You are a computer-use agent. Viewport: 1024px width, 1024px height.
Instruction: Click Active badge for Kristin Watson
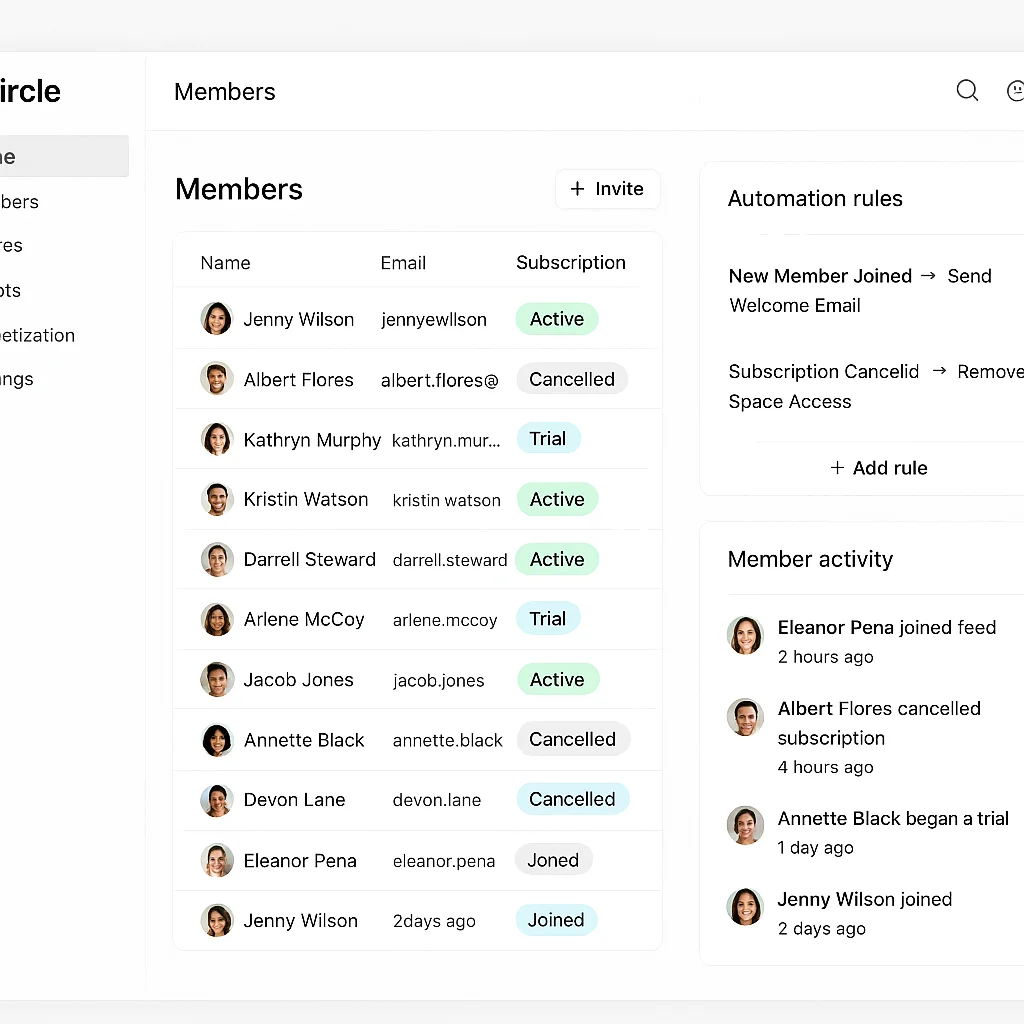[x=557, y=499]
